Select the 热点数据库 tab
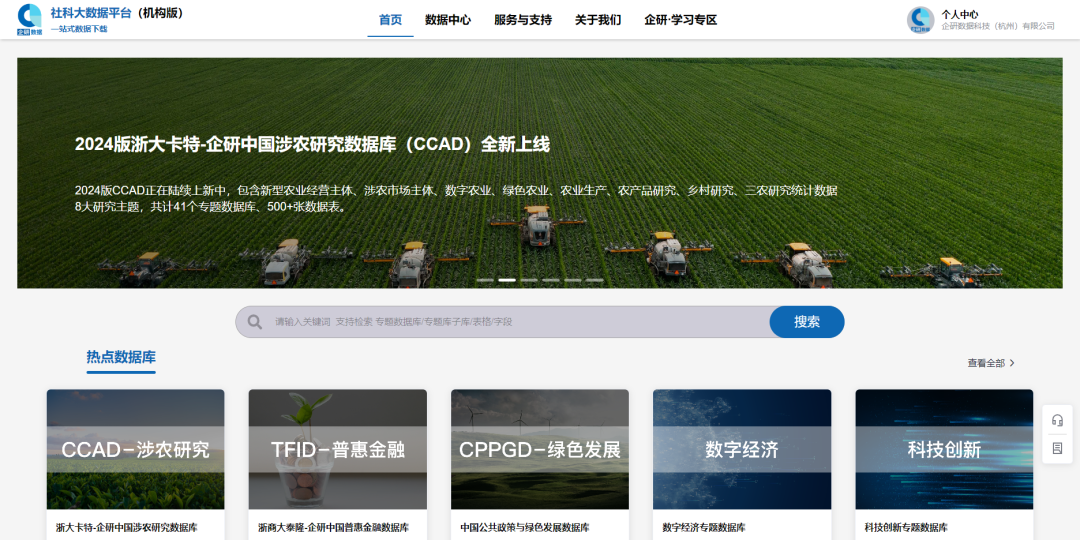The image size is (1080, 540). pyautogui.click(x=121, y=357)
